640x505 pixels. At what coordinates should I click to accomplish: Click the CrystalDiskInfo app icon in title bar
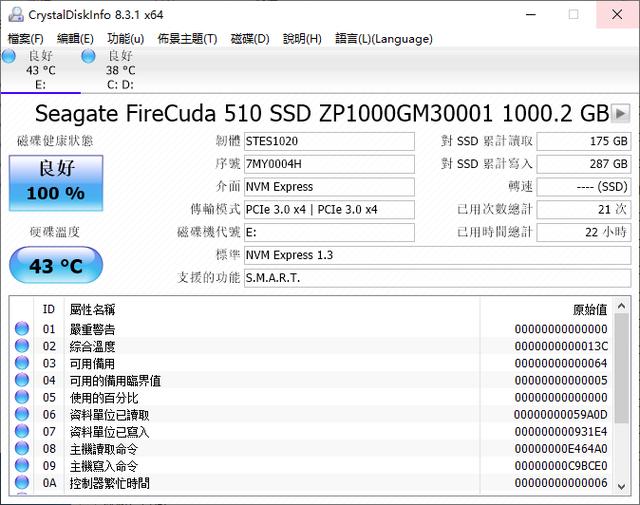[x=16, y=15]
